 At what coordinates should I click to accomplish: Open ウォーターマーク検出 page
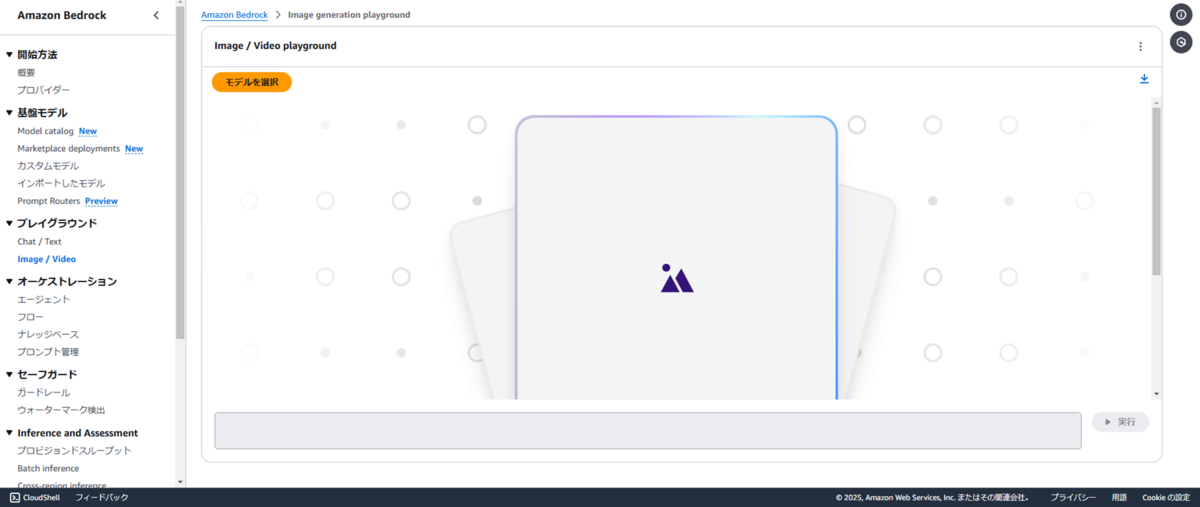pyautogui.click(x=61, y=410)
